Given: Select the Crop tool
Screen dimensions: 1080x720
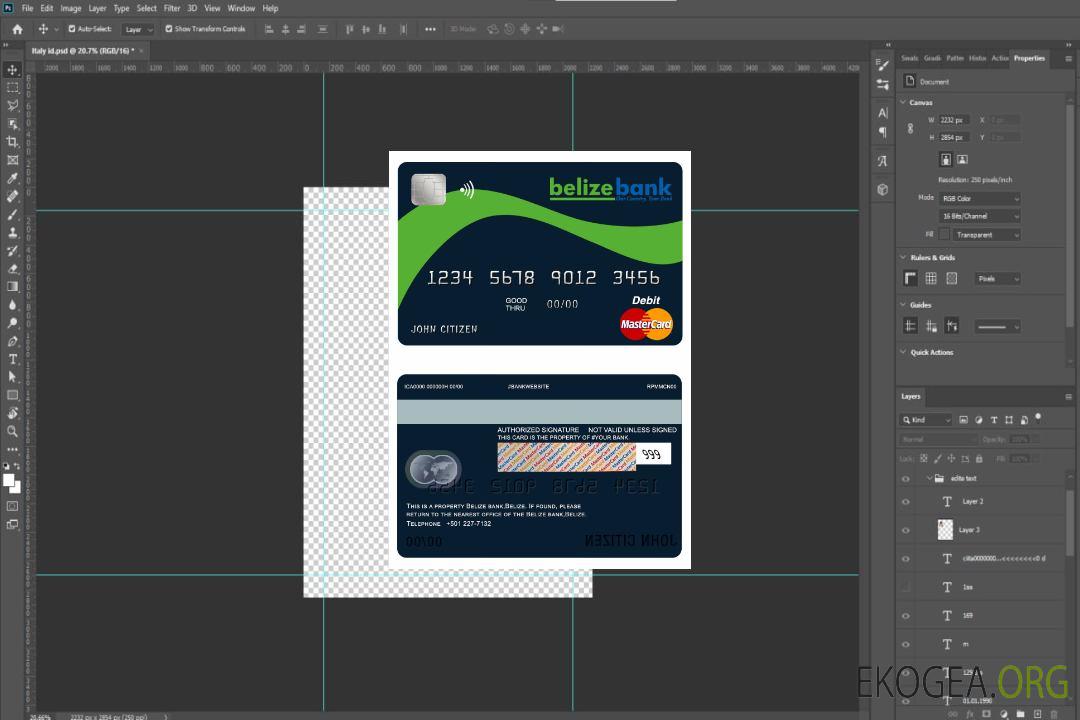Looking at the screenshot, I should point(12,142).
